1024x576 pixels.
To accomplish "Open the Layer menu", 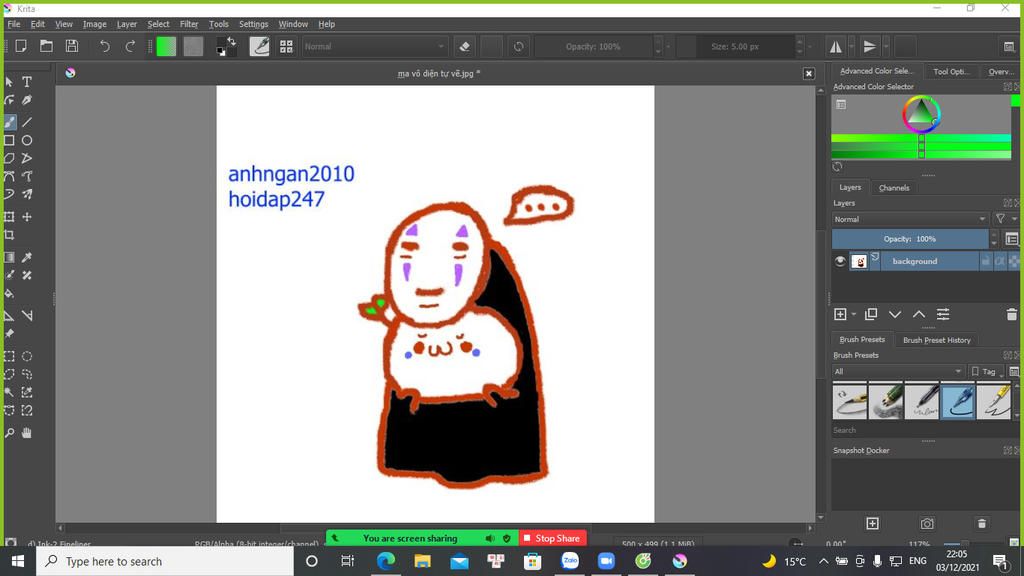I will pyautogui.click(x=127, y=24).
